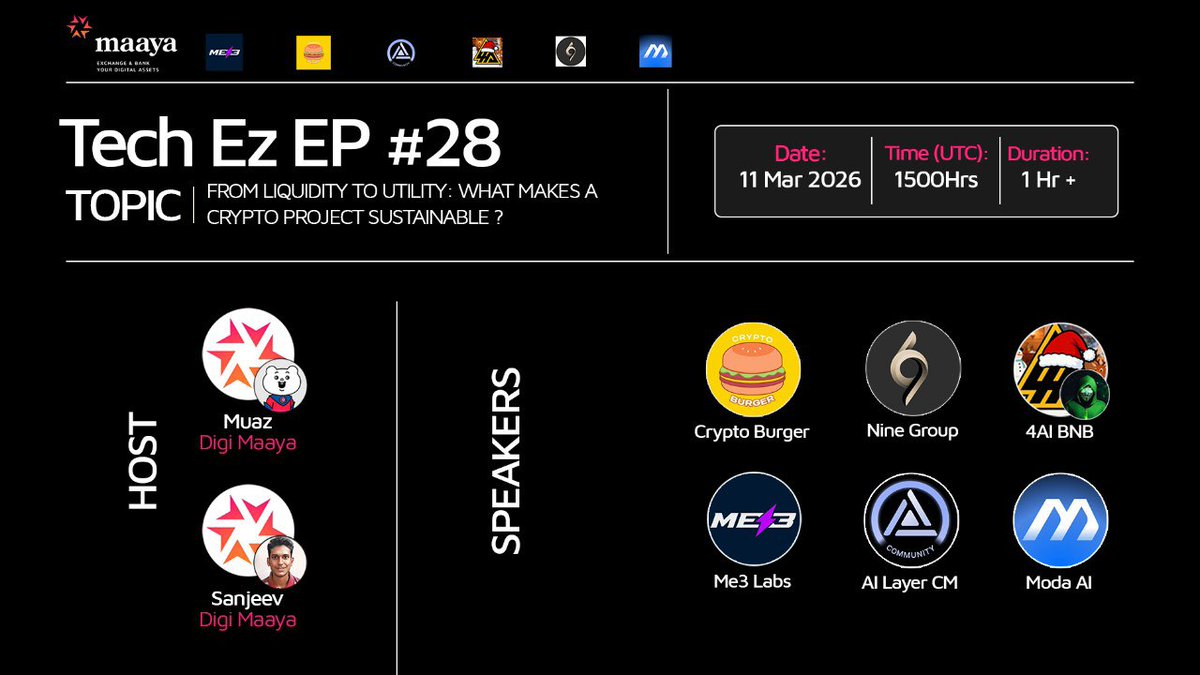The width and height of the screenshot is (1200, 675).
Task: Click the vertical 'HOST' heading
Action: coord(145,463)
